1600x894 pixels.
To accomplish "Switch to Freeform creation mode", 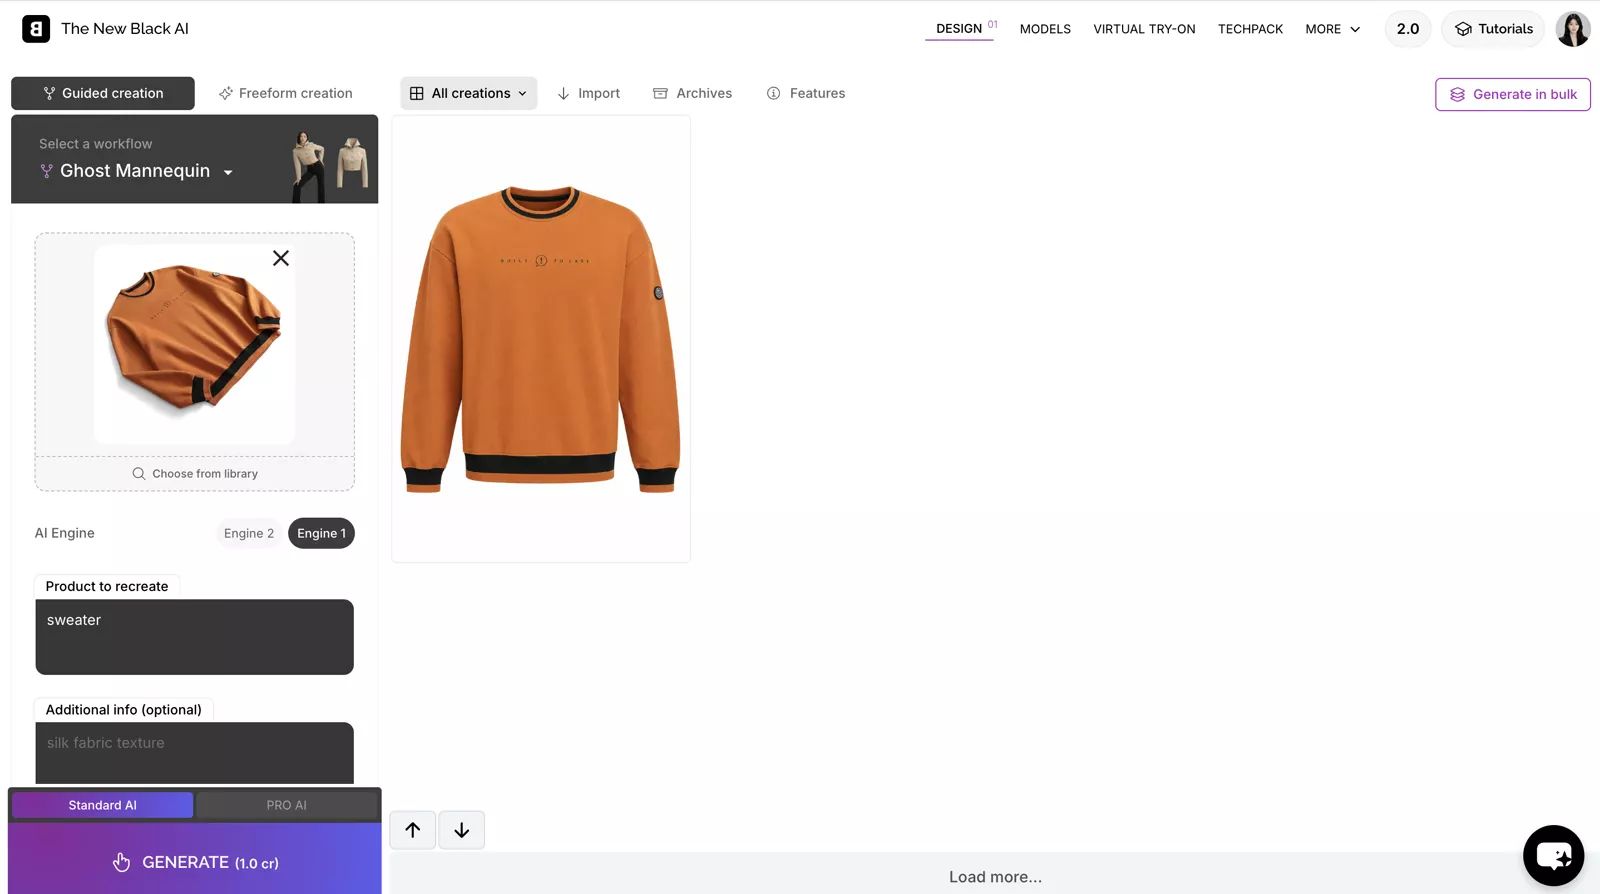I will point(286,93).
